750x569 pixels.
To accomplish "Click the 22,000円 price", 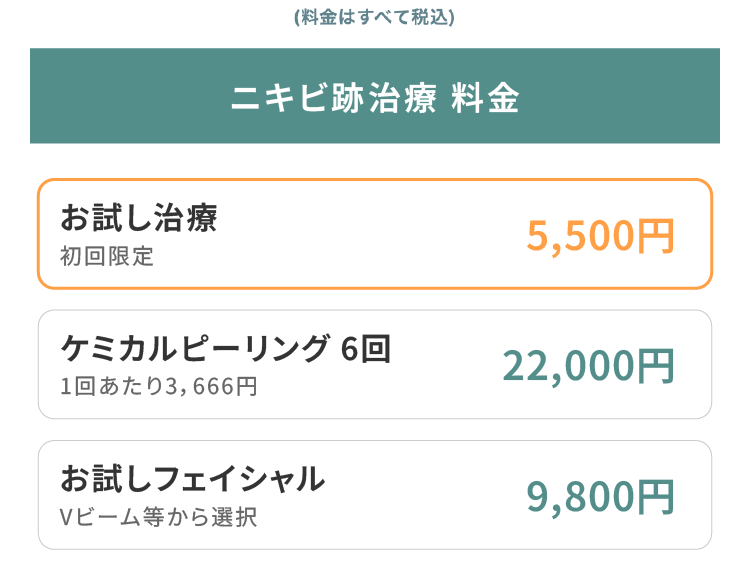I will (588, 366).
